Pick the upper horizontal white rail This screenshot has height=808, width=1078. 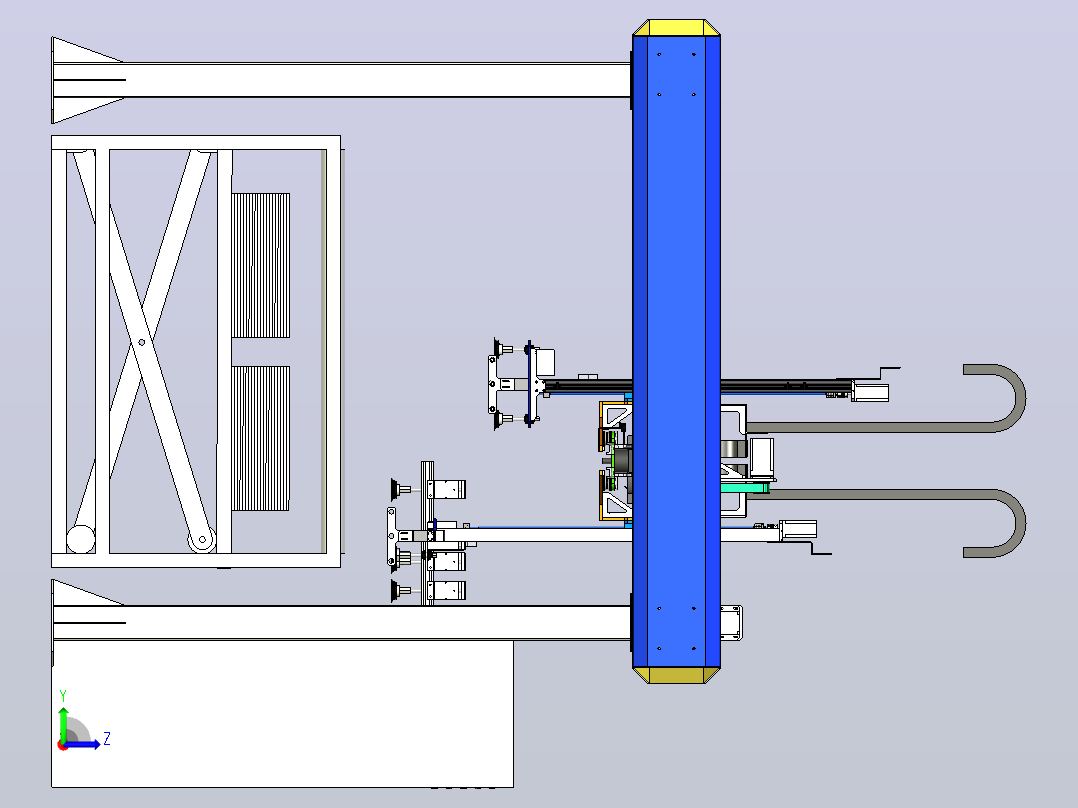tap(342, 80)
